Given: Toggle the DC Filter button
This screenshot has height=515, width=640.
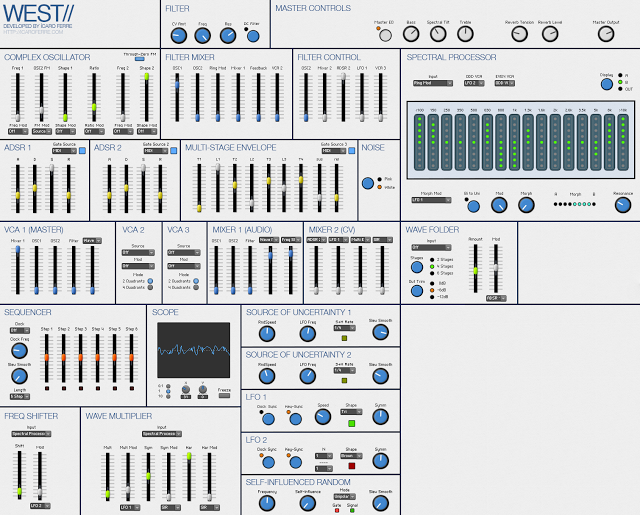Looking at the screenshot, I should point(253,36).
